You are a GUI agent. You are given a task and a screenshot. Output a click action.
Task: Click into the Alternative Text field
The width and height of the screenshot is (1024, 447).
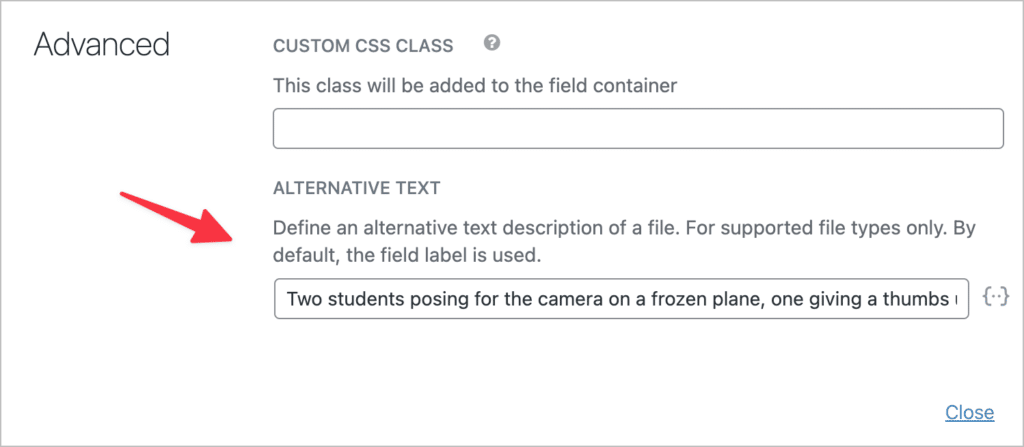[621, 299]
